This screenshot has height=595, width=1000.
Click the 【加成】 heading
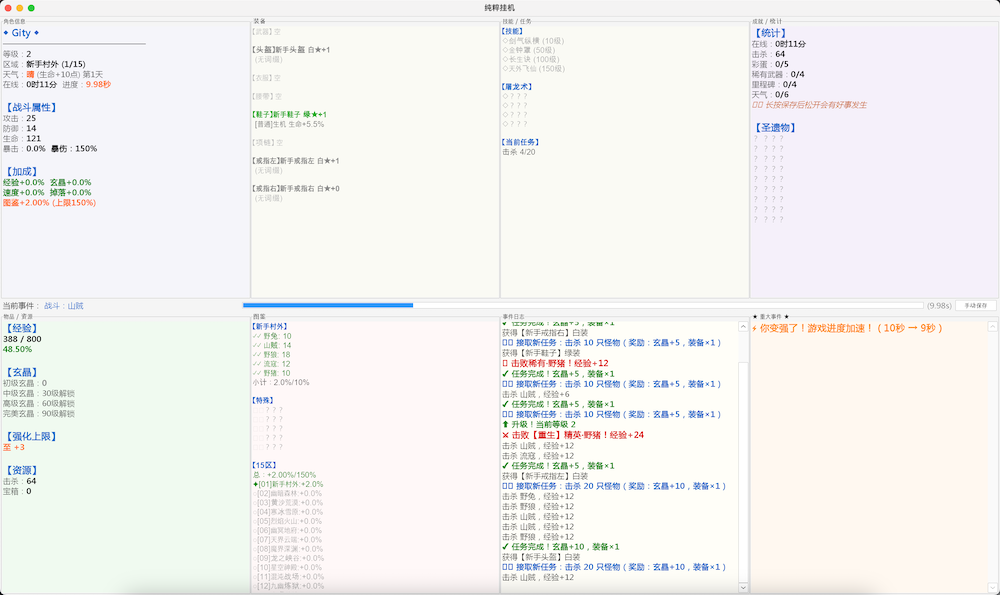22,172
